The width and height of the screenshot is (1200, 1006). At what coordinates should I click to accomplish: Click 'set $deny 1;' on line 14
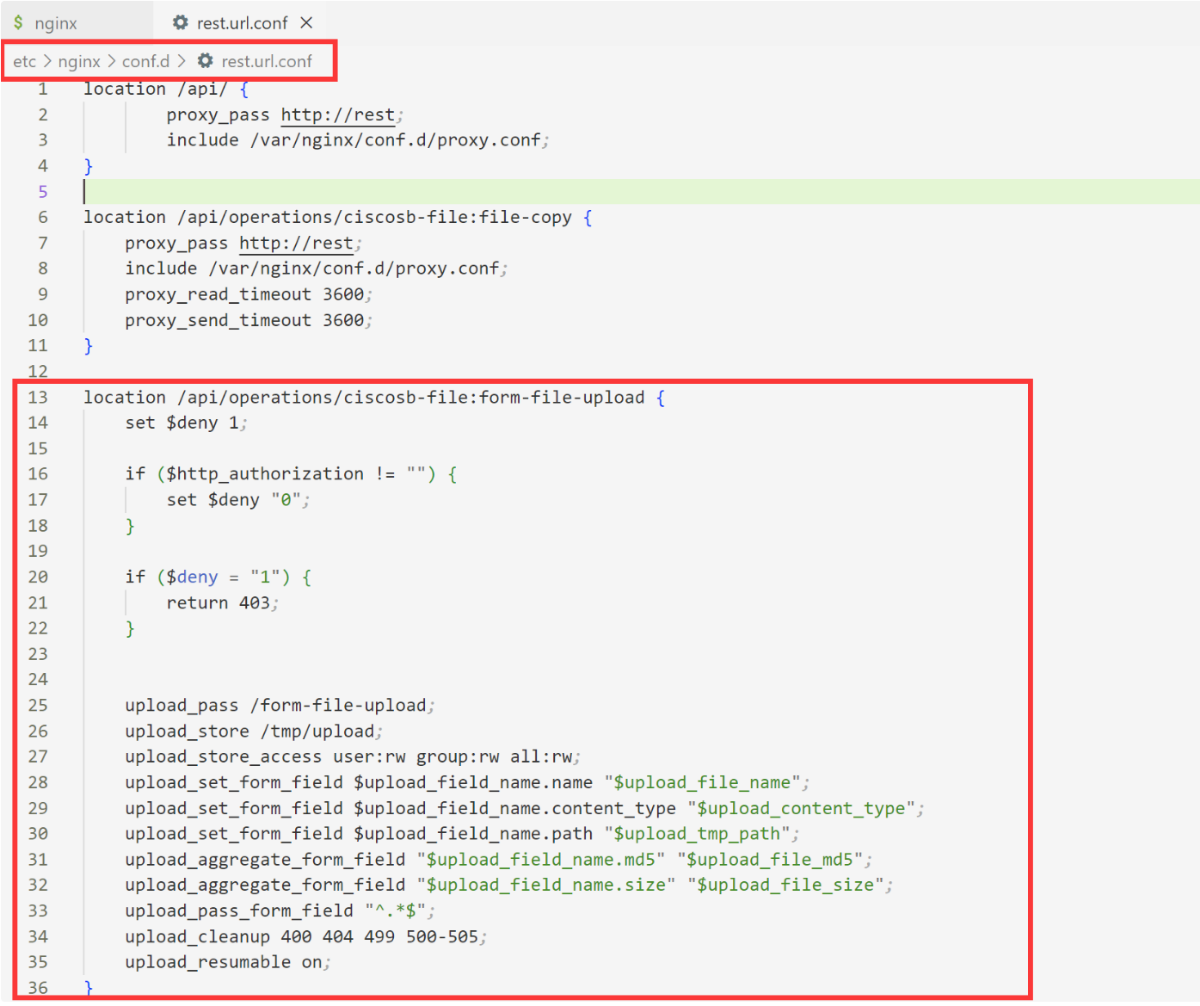click(186, 423)
